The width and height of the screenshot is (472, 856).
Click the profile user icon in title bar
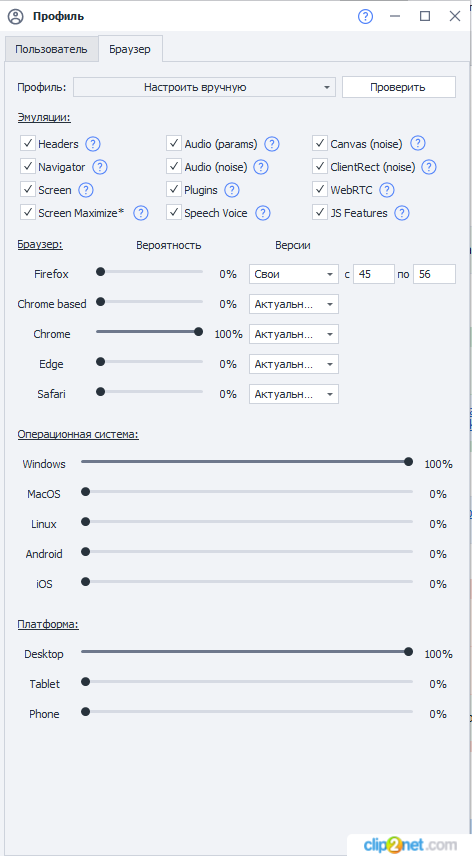(16, 16)
